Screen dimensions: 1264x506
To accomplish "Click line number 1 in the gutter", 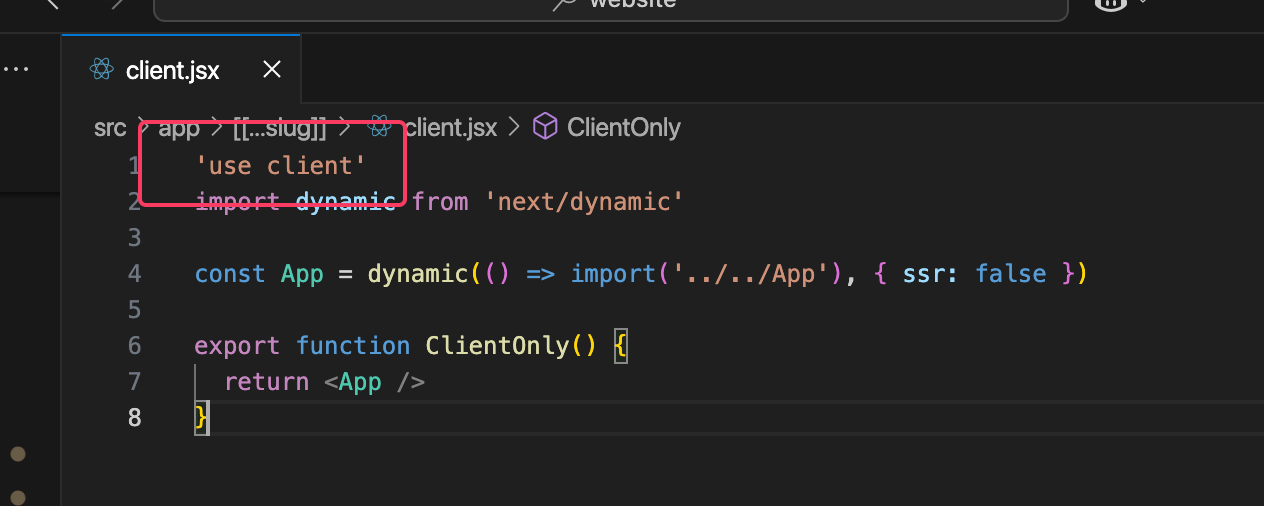I will pos(134,166).
